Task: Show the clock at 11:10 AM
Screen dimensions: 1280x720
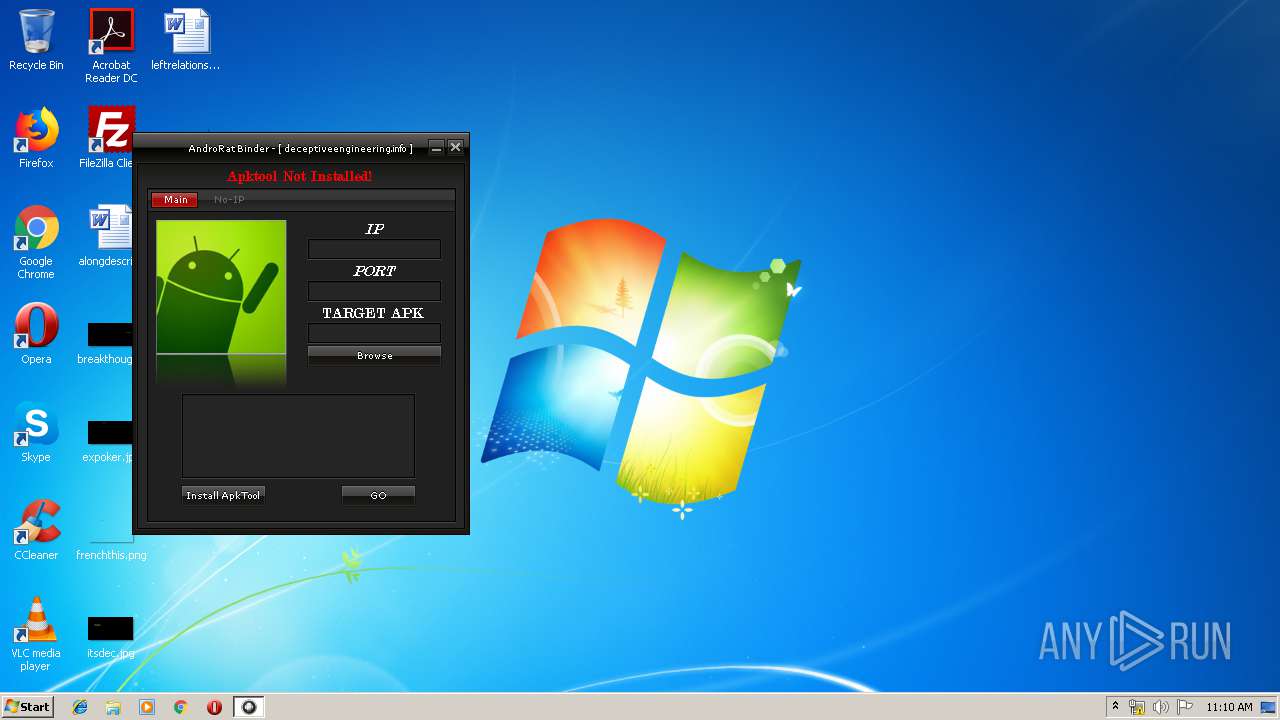Action: click(1229, 707)
